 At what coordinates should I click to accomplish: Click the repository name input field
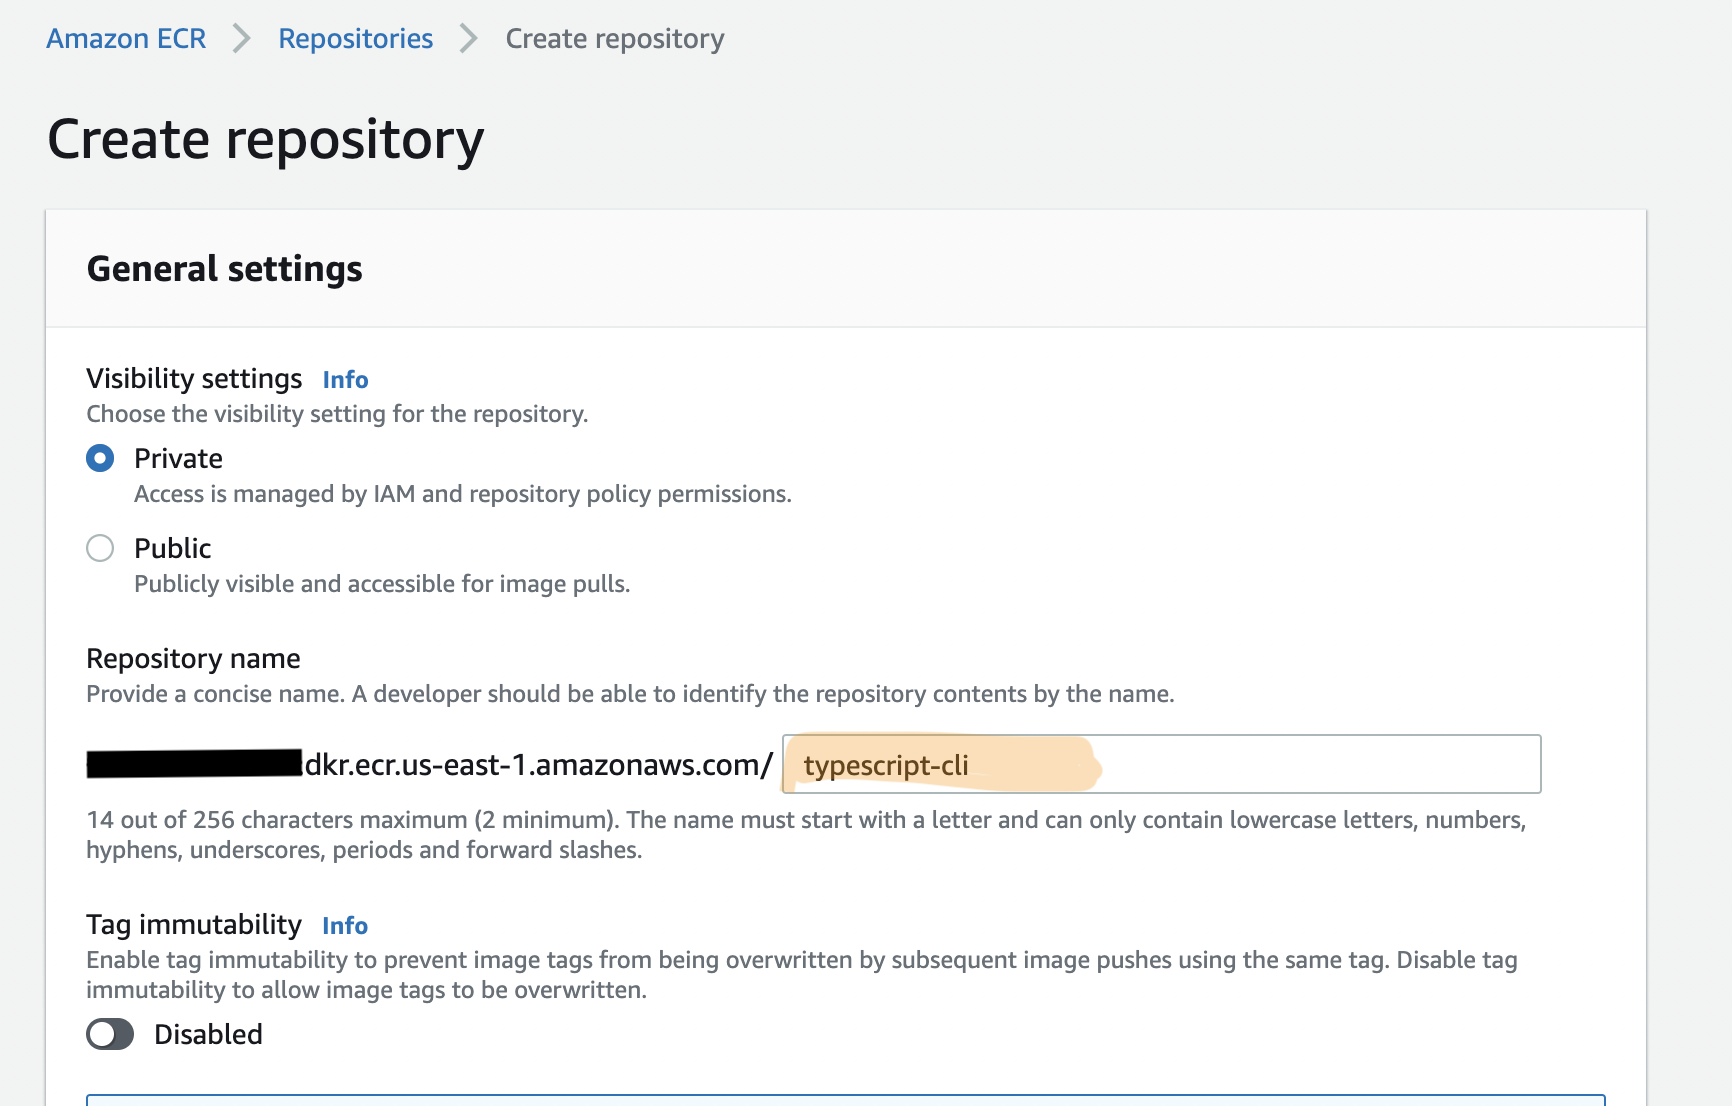coord(1161,764)
